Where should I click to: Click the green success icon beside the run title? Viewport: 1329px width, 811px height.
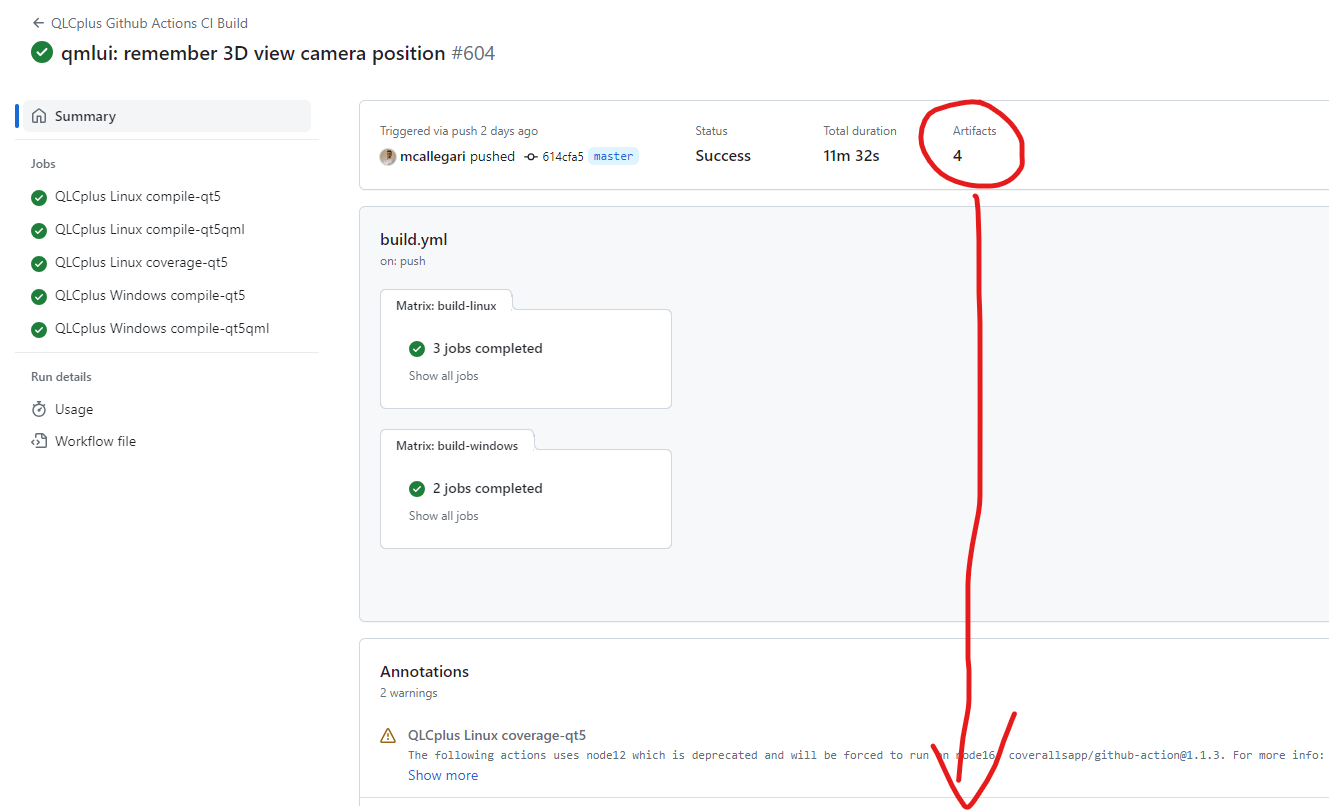[x=42, y=52]
